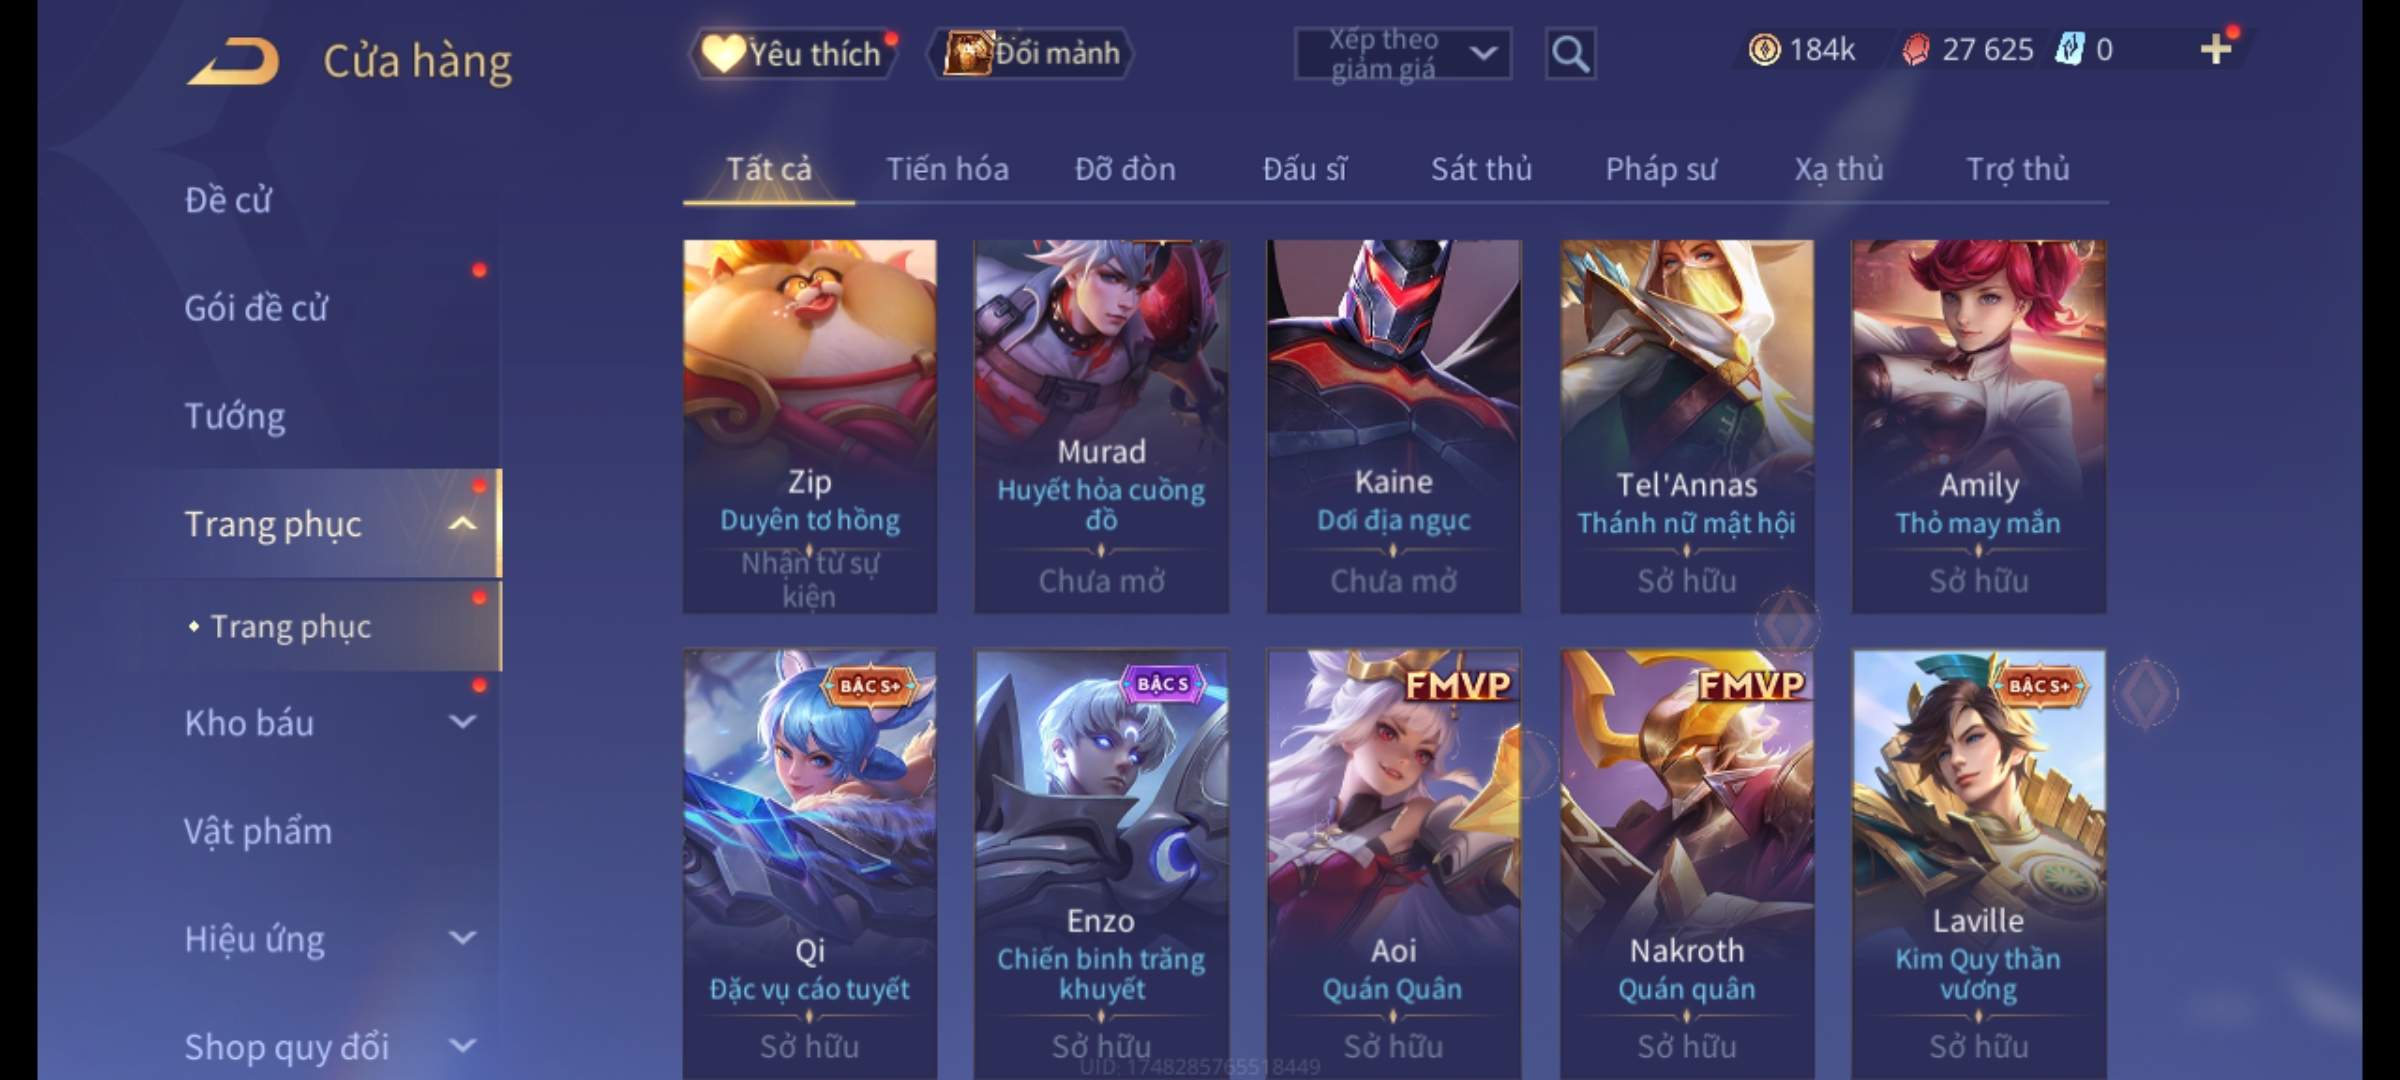Open the Murad Huyết hỏa cuồng đồ skin
The height and width of the screenshot is (1080, 2400).
(x=1101, y=426)
